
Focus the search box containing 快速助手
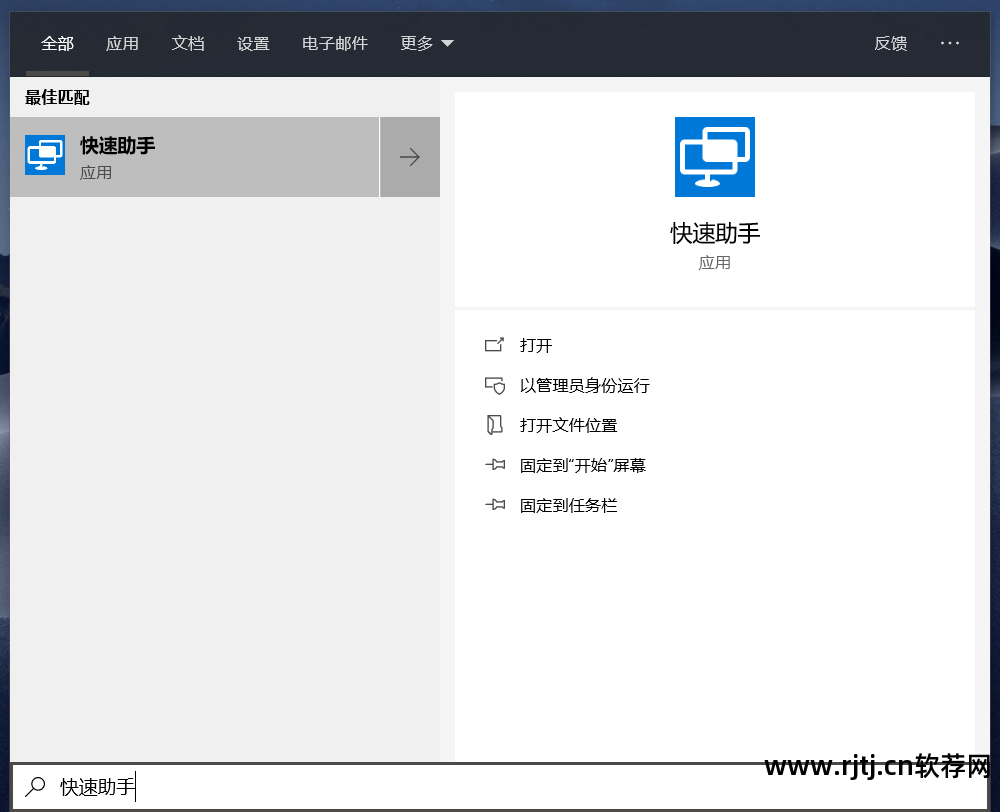coord(500,787)
